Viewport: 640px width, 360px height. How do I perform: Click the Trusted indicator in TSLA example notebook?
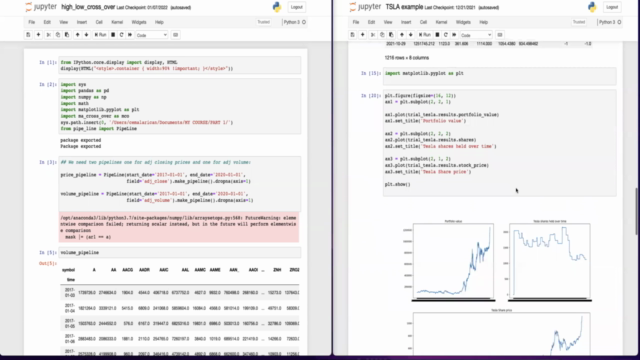click(579, 22)
